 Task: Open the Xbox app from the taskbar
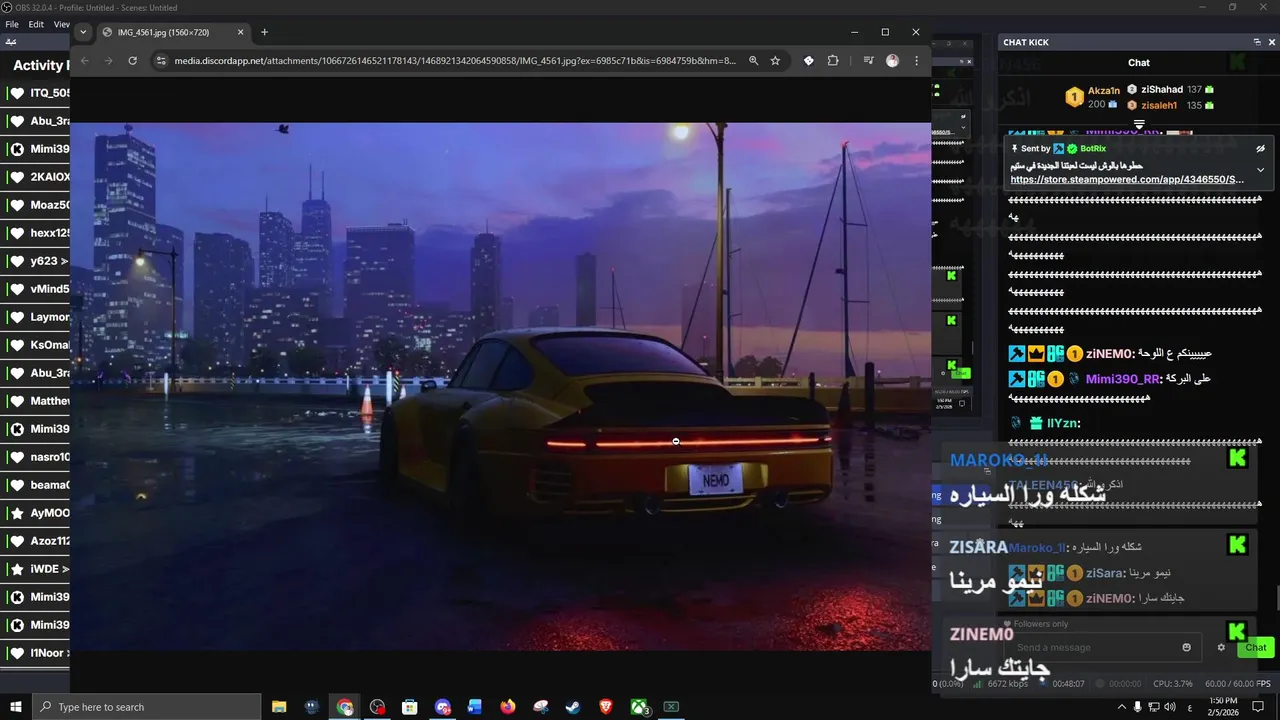click(x=638, y=707)
